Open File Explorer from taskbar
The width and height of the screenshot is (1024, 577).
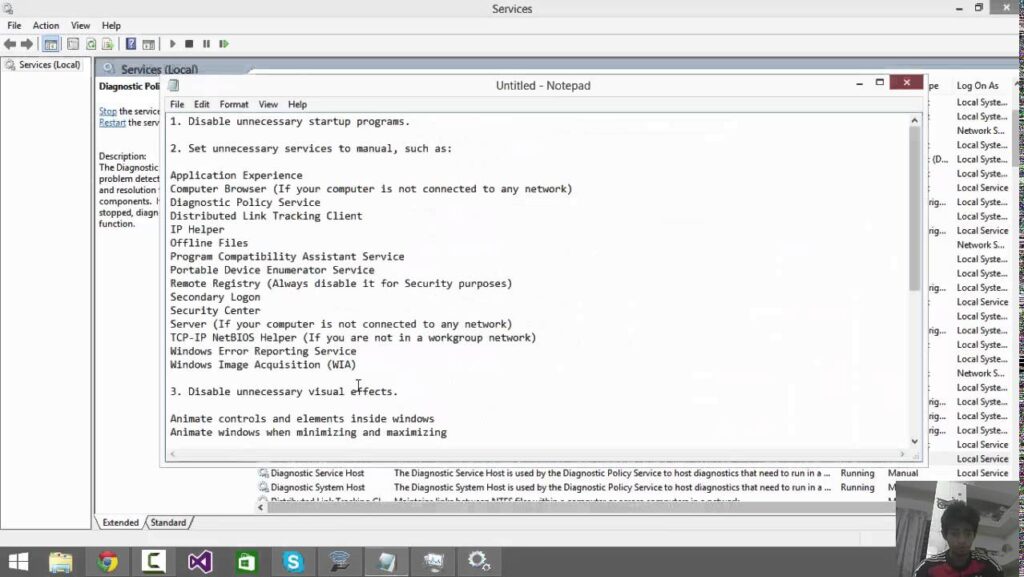[61, 561]
